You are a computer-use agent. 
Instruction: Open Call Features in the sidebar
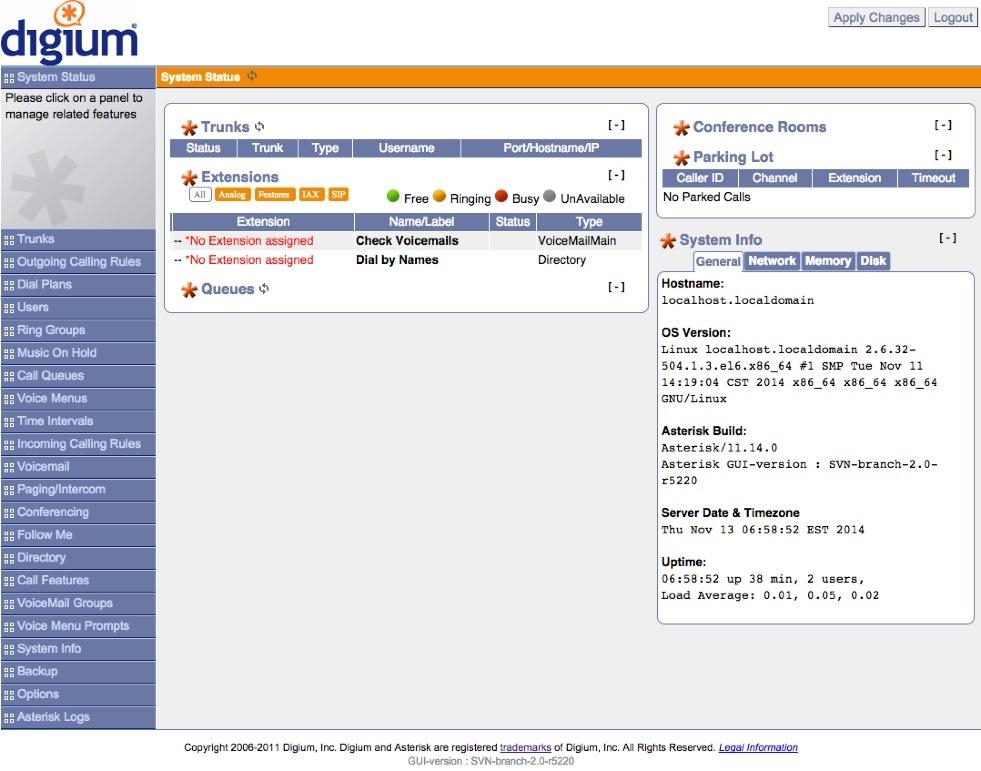tap(78, 581)
